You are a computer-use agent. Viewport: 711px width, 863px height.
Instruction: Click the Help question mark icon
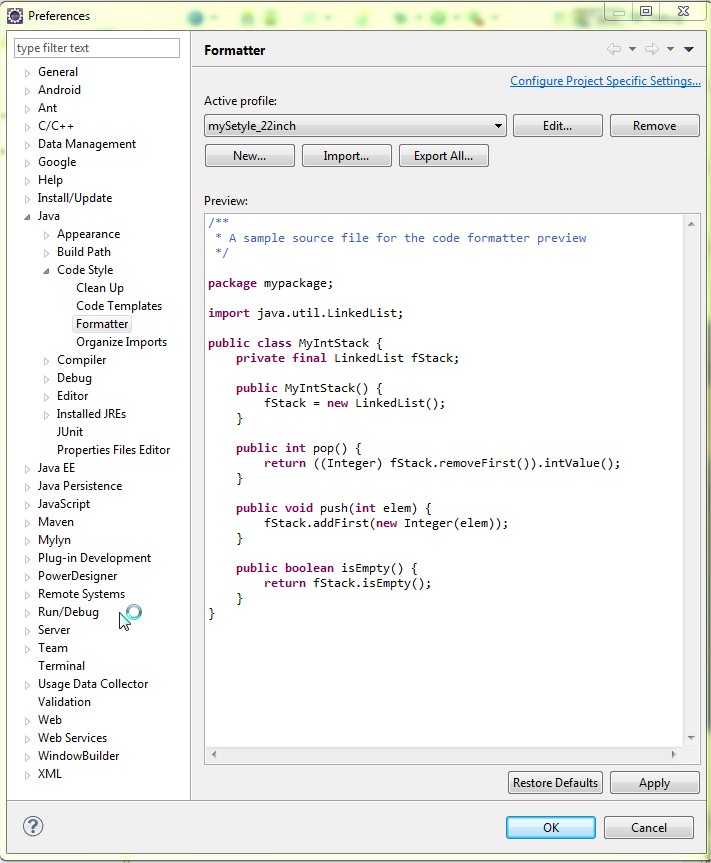click(x=33, y=826)
